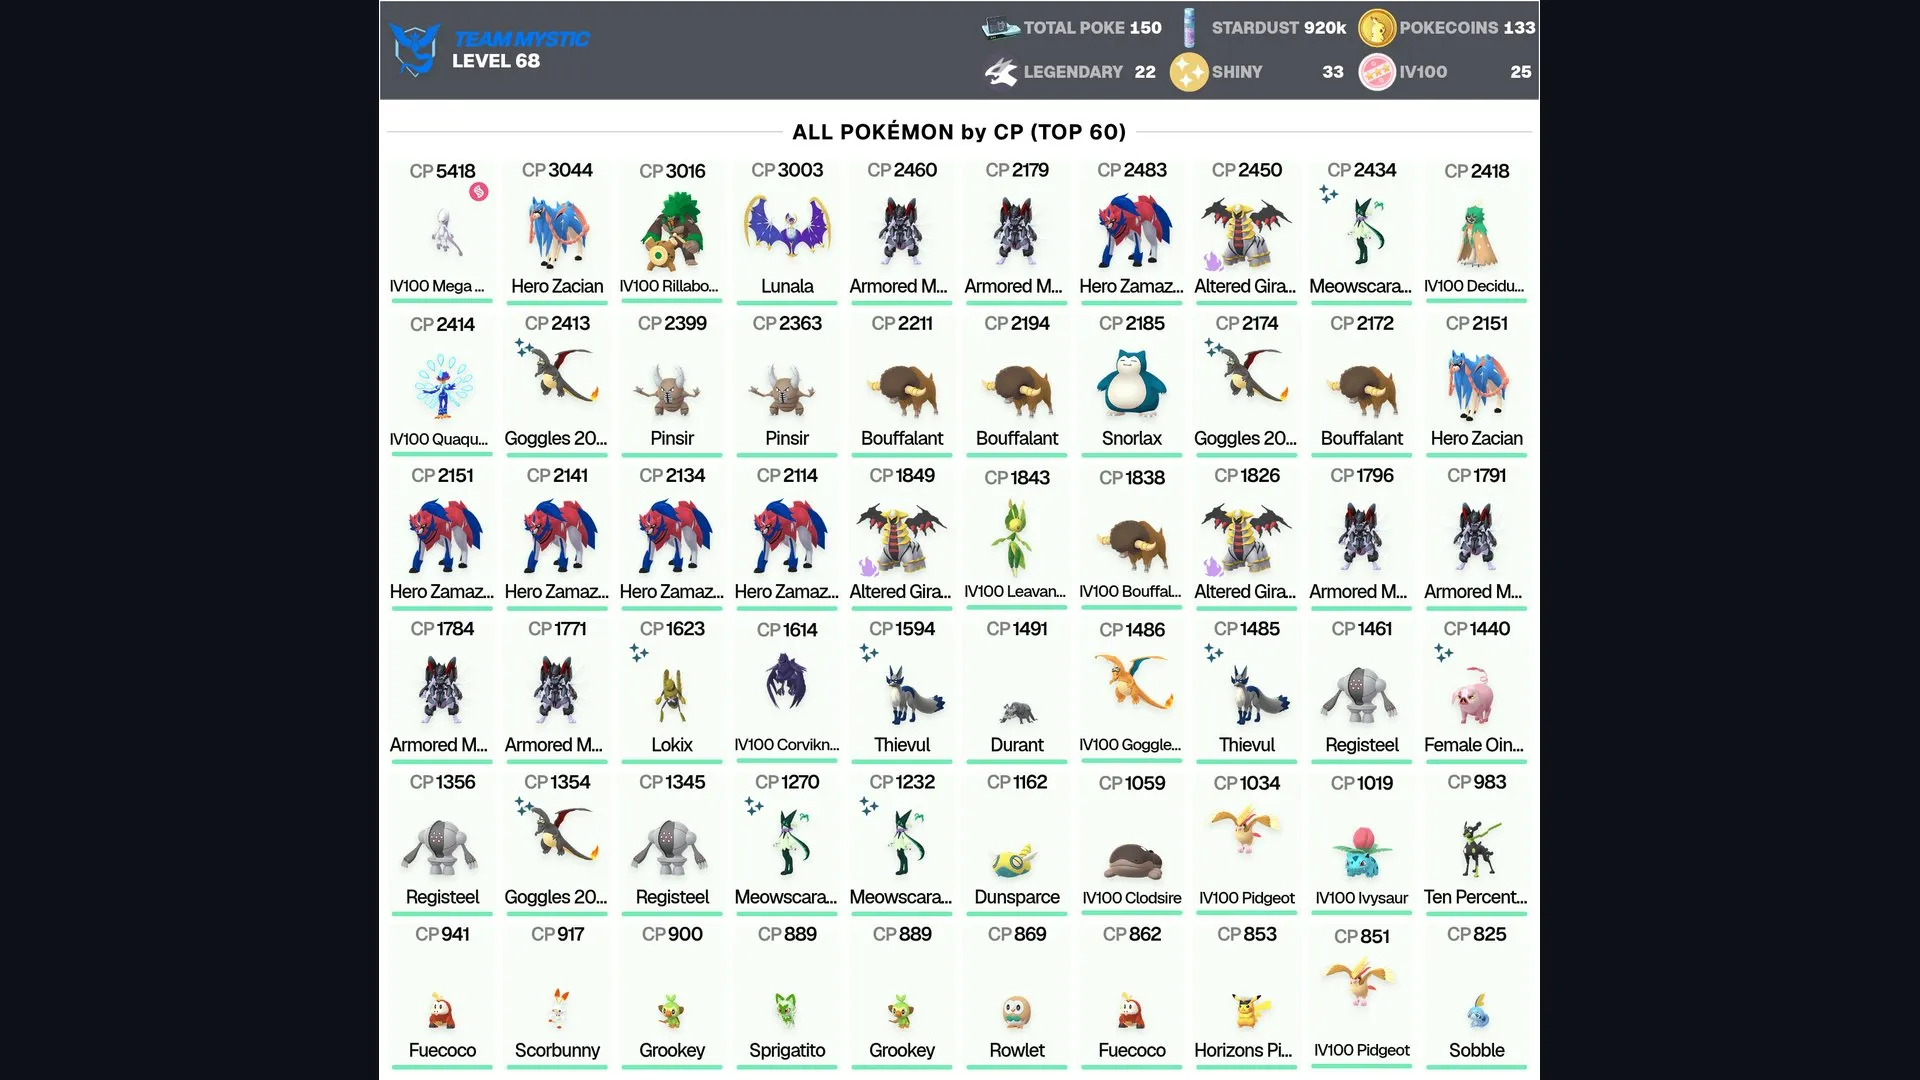This screenshot has width=1920, height=1080.
Task: Select the Sprigatito CP 889 sprite
Action: click(x=787, y=1010)
